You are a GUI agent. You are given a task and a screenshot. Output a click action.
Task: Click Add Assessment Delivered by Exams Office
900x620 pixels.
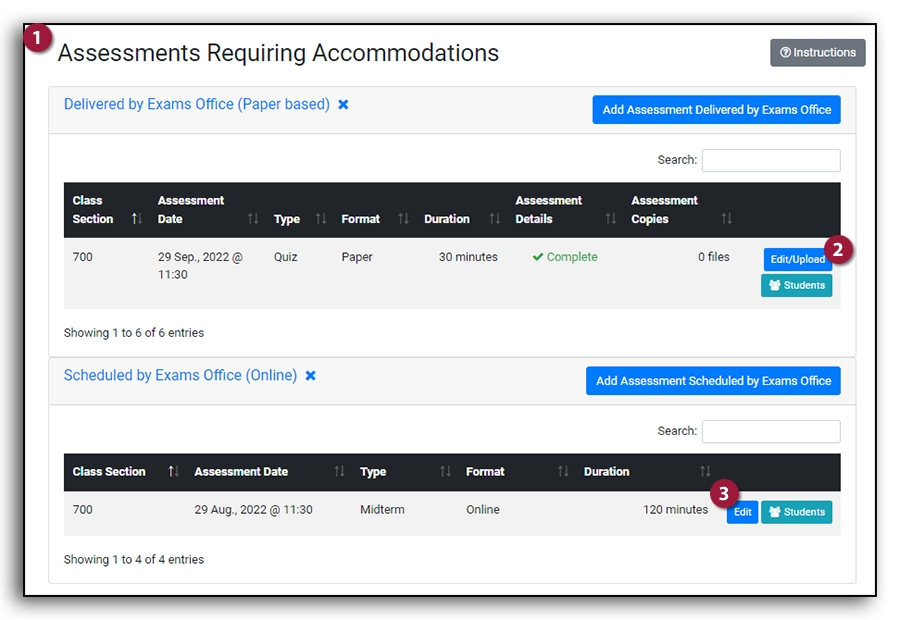(x=716, y=110)
